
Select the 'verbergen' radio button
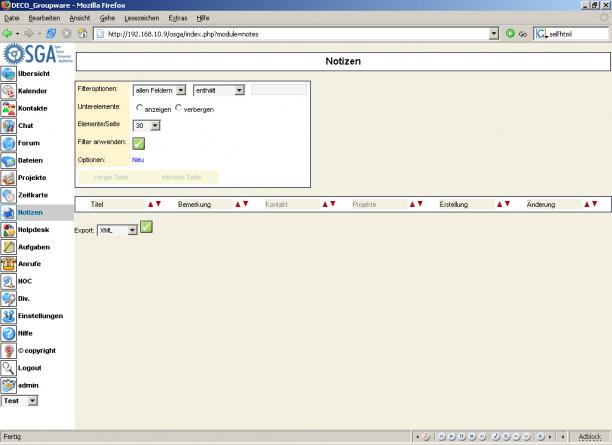pyautogui.click(x=179, y=108)
